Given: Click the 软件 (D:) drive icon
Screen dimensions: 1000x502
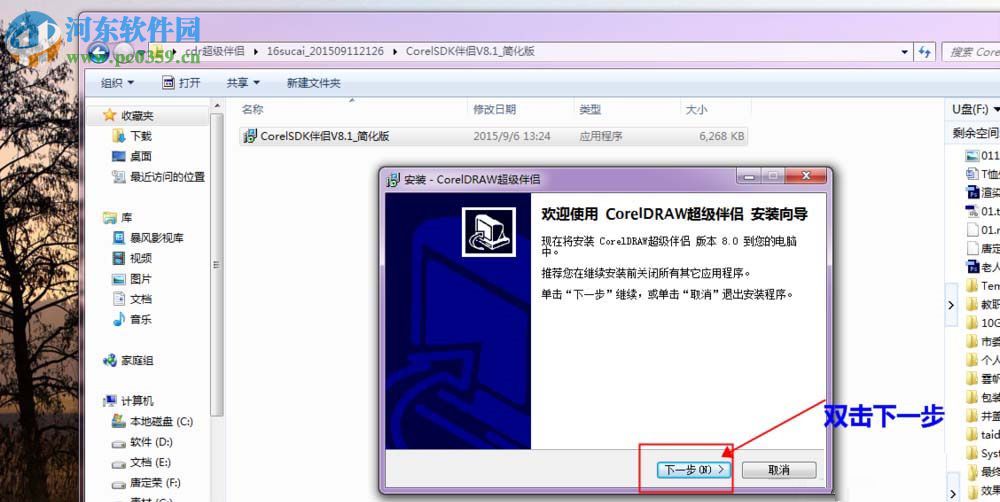Looking at the screenshot, I should (x=119, y=443).
